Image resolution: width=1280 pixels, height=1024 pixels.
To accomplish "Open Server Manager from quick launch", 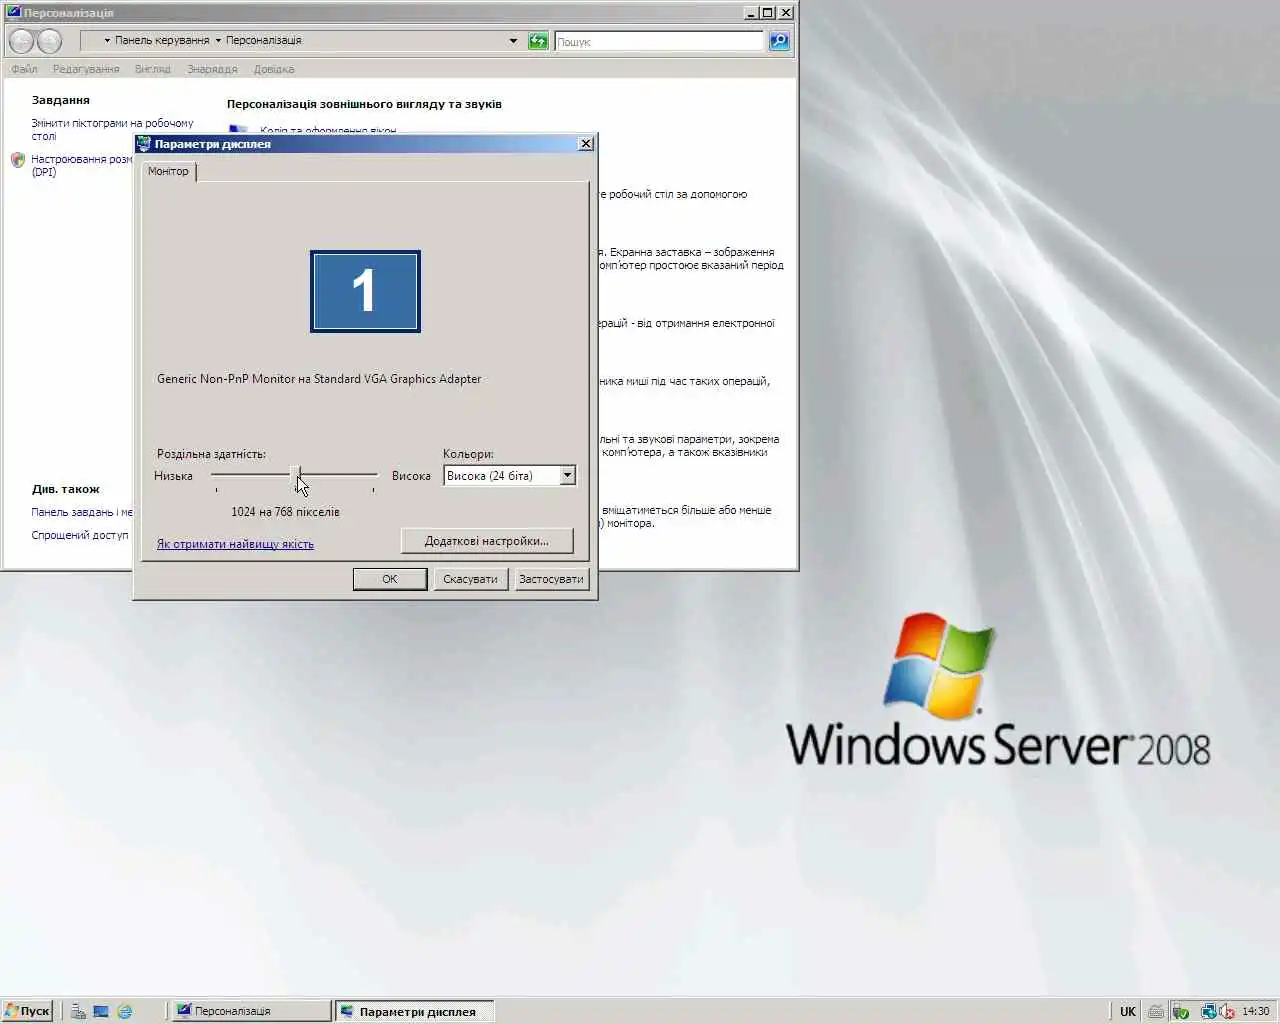I will [78, 1011].
